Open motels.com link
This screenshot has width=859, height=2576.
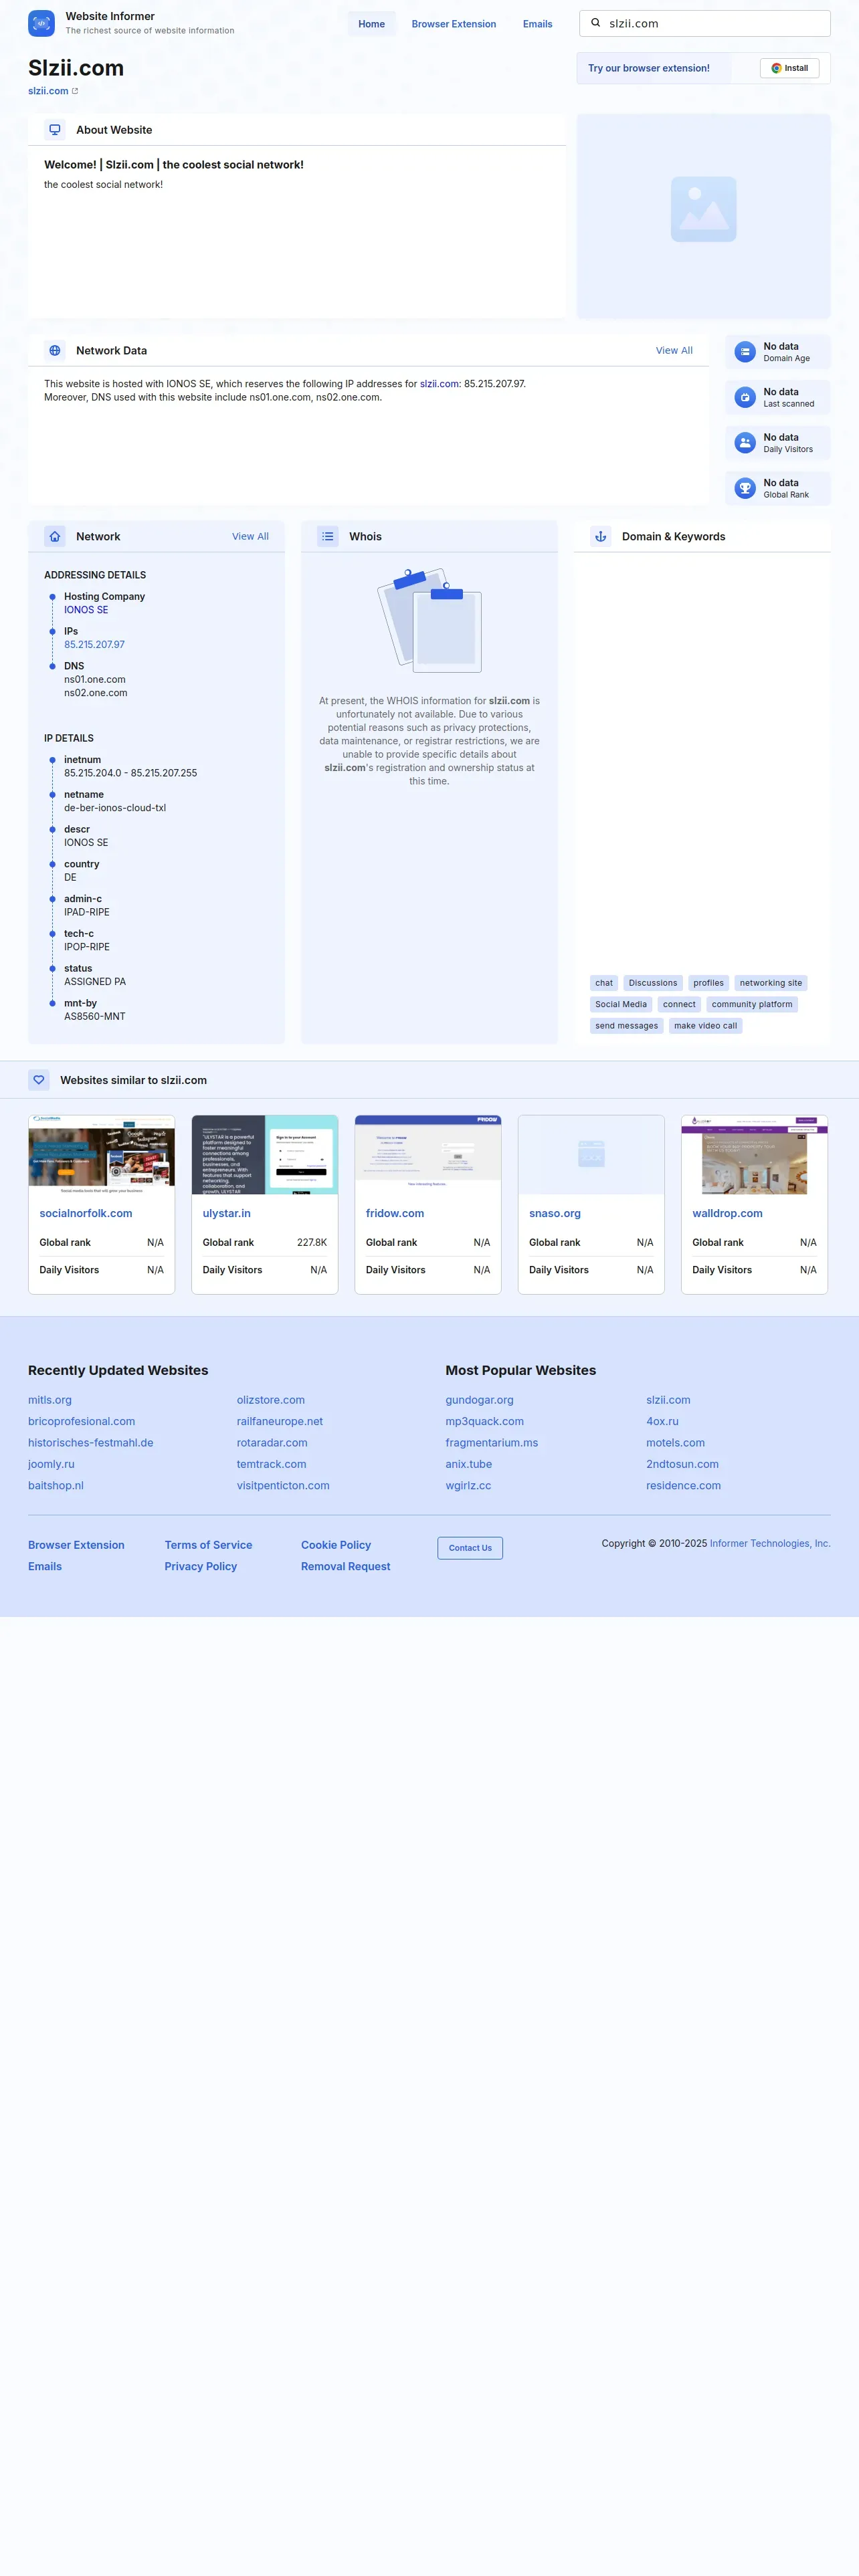tap(675, 1443)
